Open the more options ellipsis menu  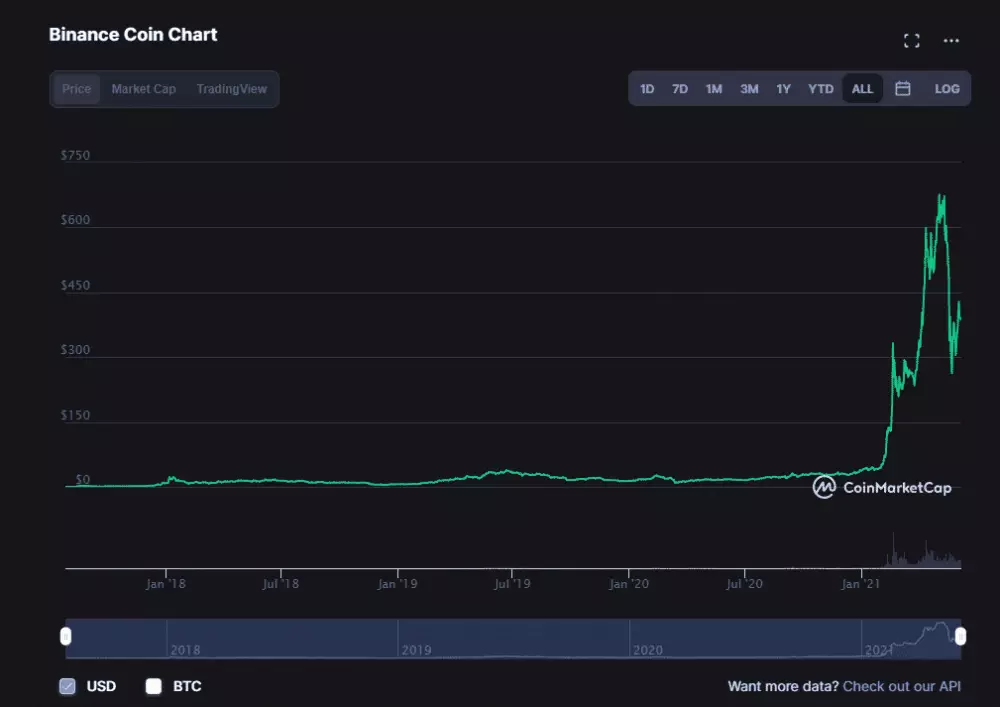click(x=952, y=41)
